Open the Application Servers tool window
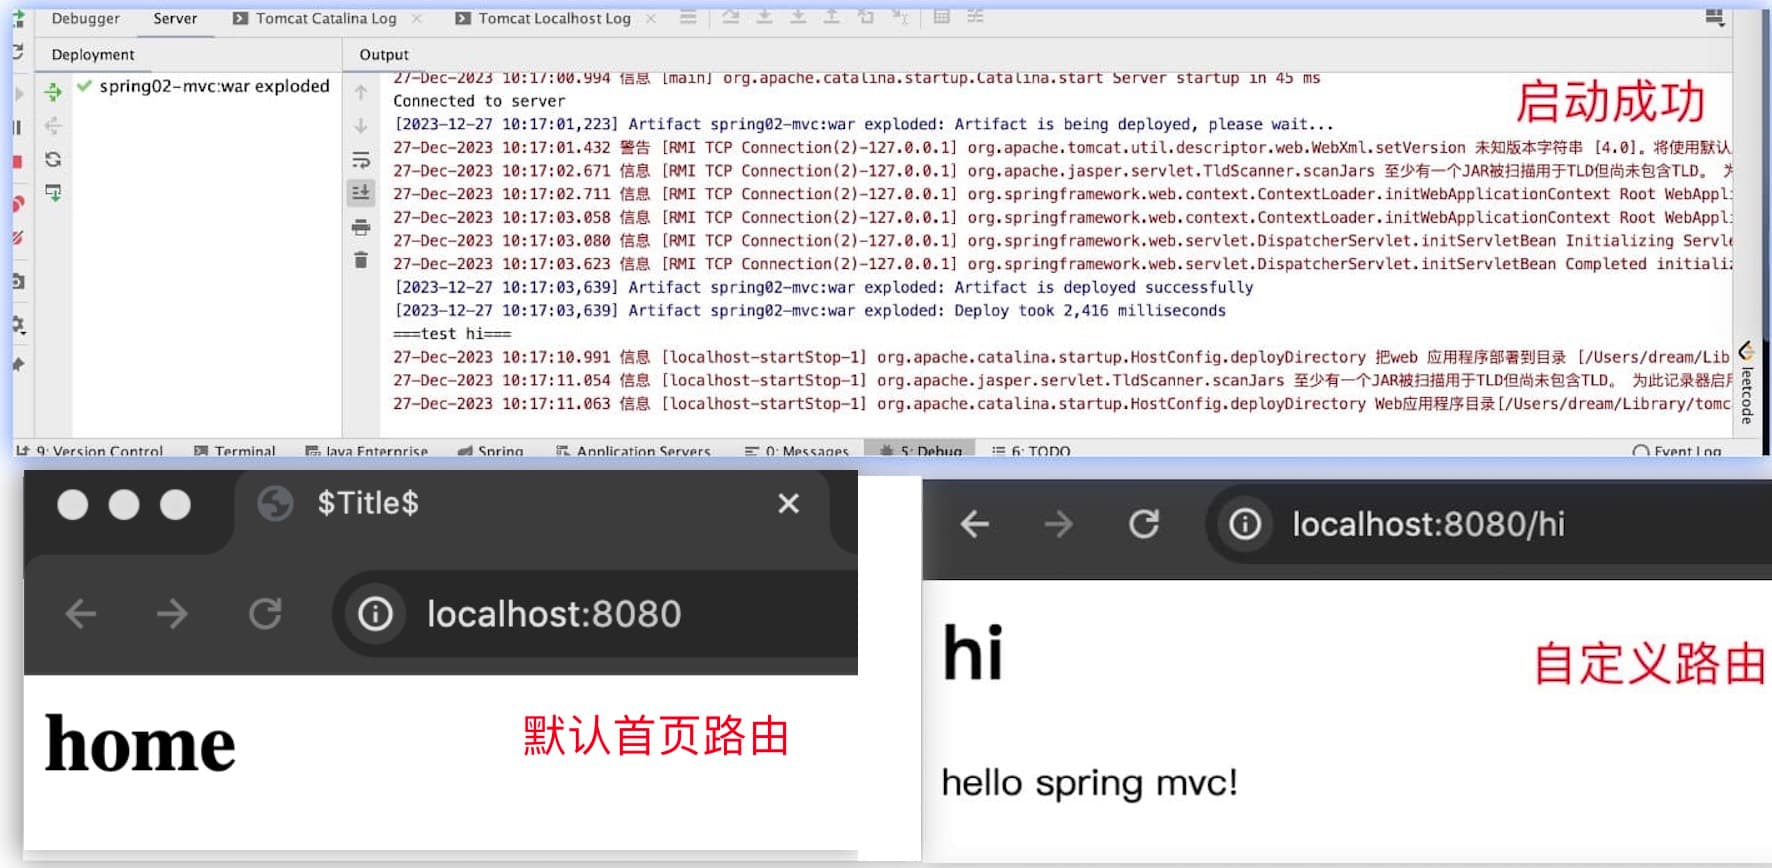 pyautogui.click(x=633, y=451)
